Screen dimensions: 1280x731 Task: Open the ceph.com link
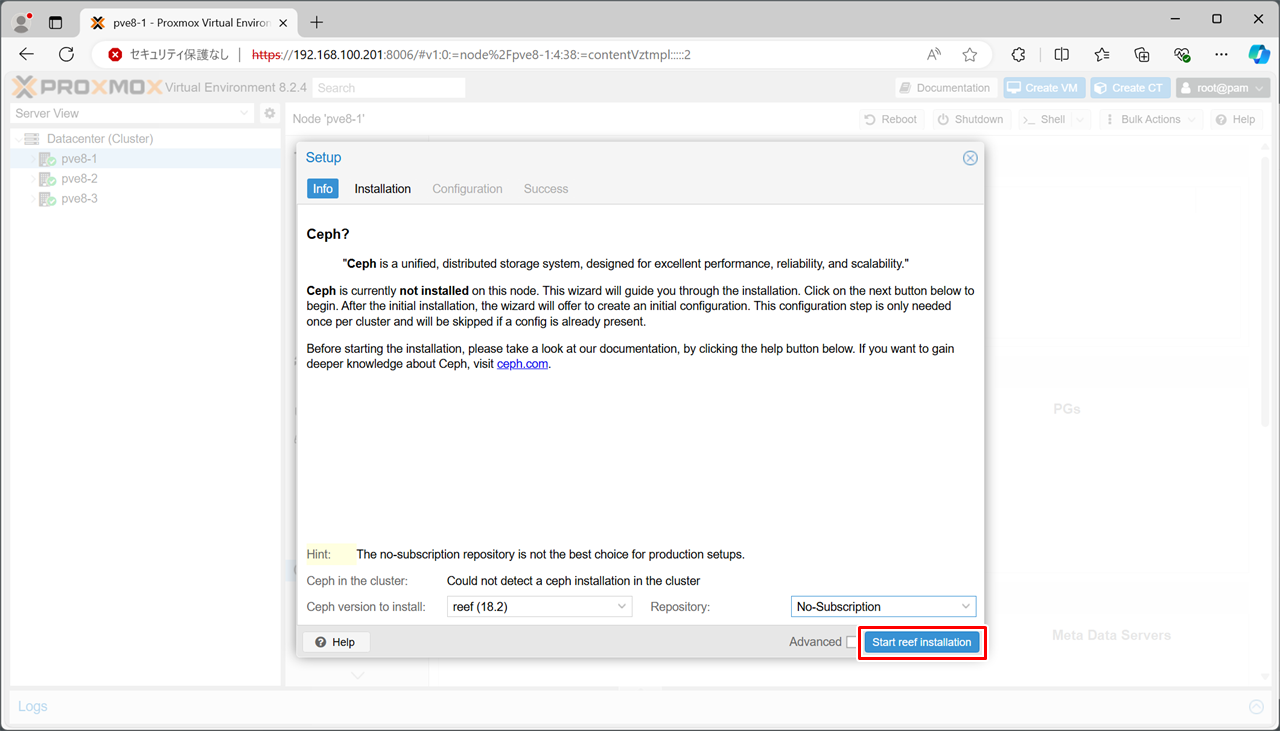pos(522,364)
